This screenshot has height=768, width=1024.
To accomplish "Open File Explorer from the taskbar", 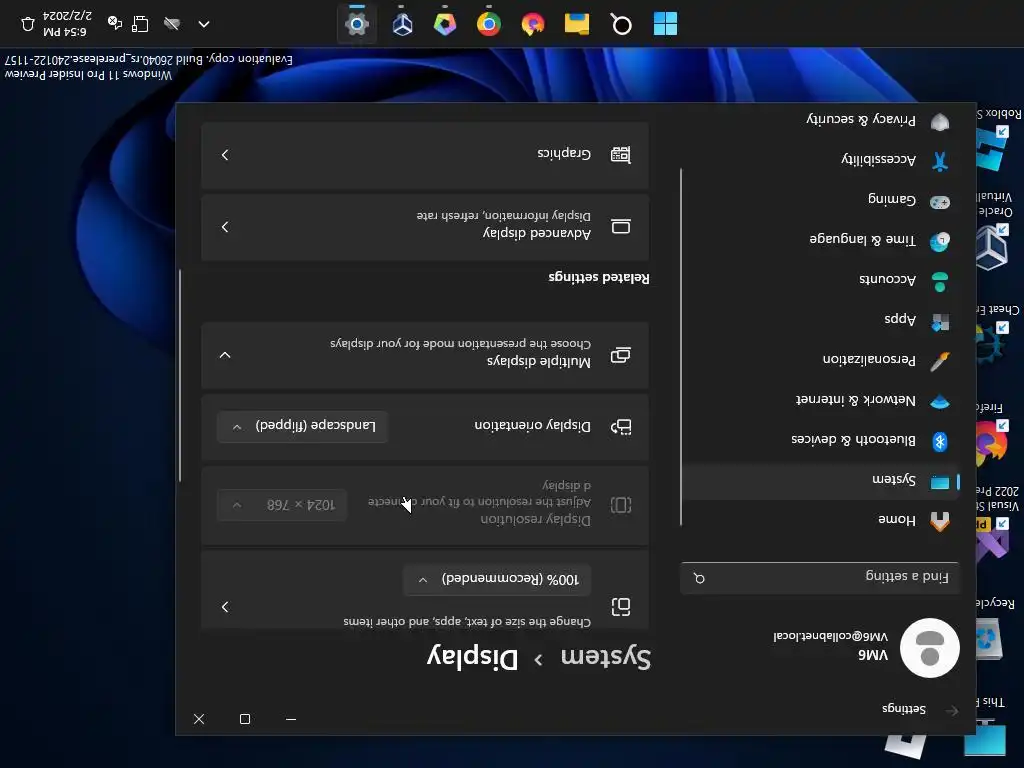I will coord(577,24).
